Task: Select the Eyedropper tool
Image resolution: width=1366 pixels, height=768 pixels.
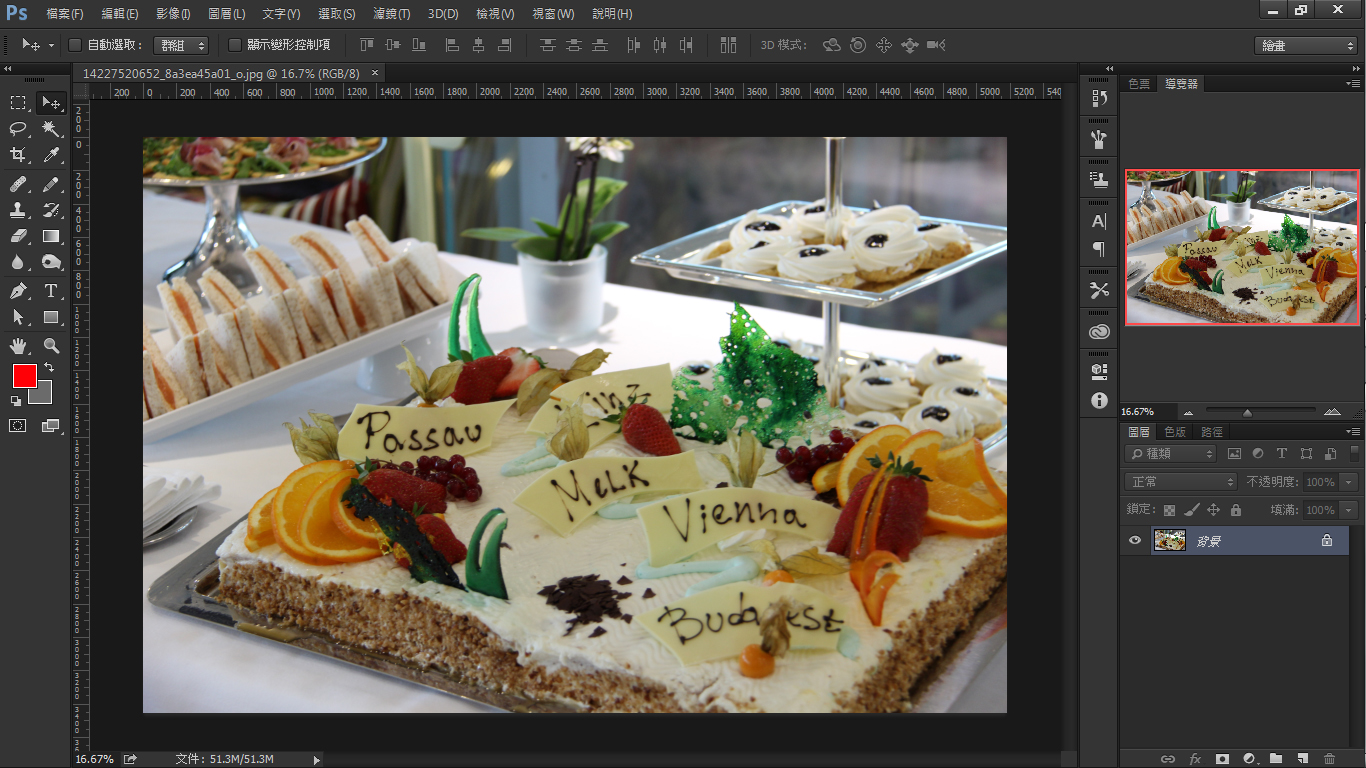Action: click(51, 154)
